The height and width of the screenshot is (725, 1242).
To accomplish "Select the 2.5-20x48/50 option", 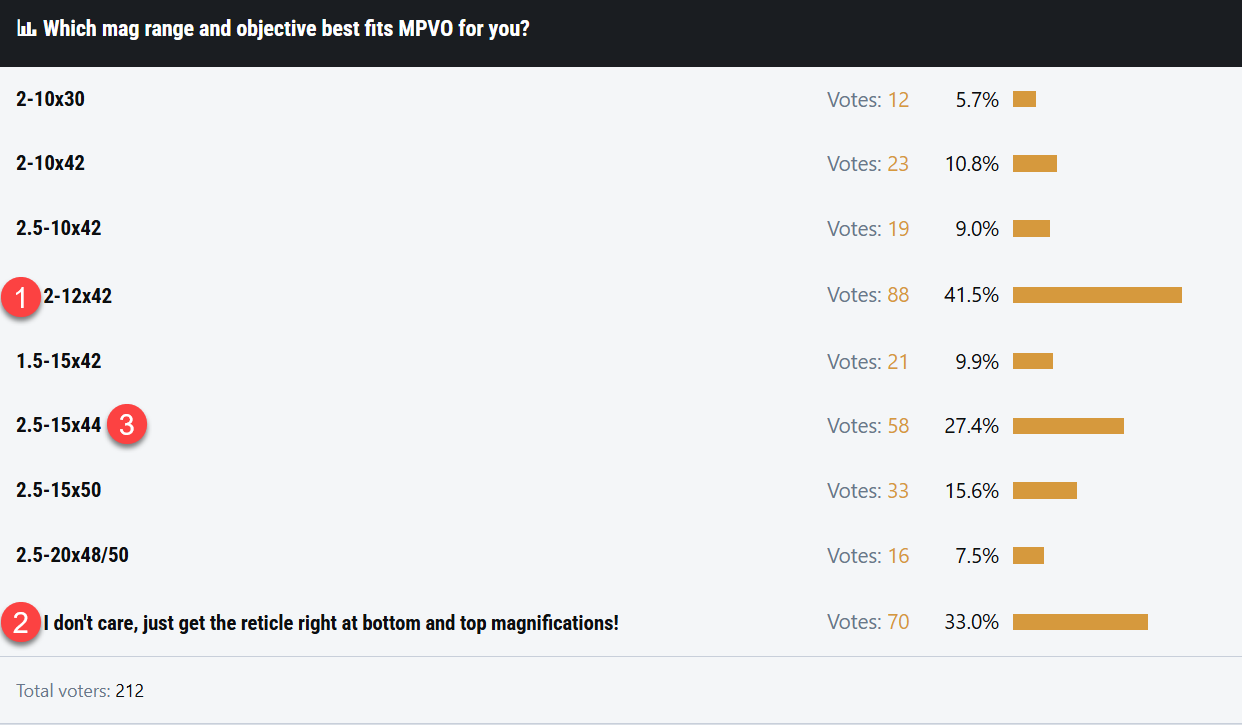I will click(x=72, y=554).
